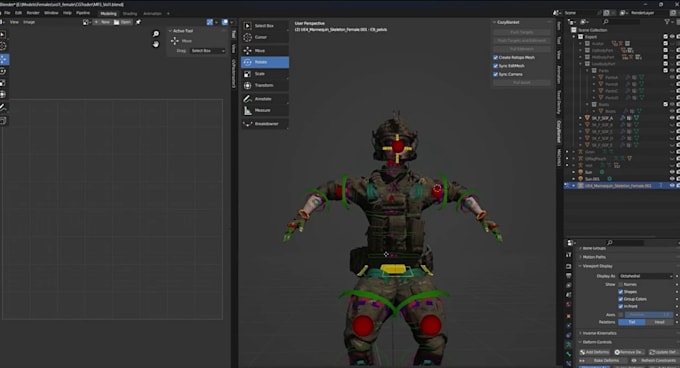Select the cursor tool in image editor left toolbar
Viewport: 680px width, 368px height.
[x=3, y=46]
